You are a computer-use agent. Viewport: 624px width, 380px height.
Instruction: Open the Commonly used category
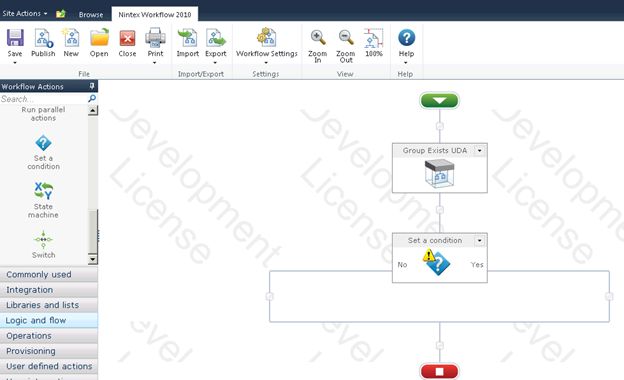pos(49,275)
